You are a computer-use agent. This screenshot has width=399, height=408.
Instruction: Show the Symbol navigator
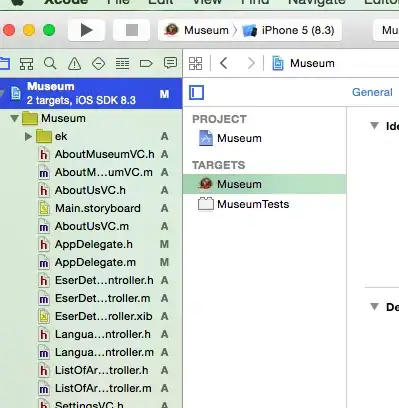[26, 63]
